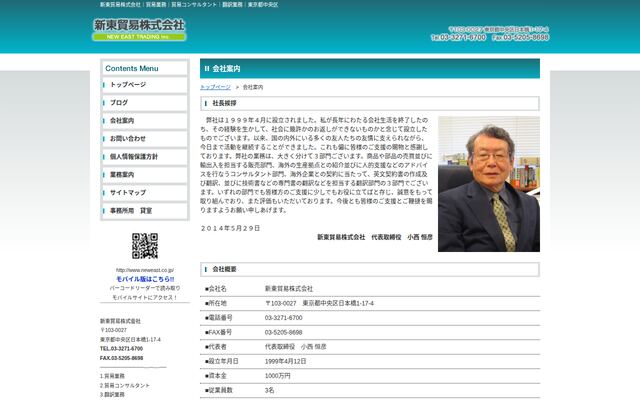Image resolution: width=640 pixels, height=400 pixels.
Task: Click the table address 〒103-0027 東京都中央区日本橋1-17-4
Action: [x=319, y=303]
